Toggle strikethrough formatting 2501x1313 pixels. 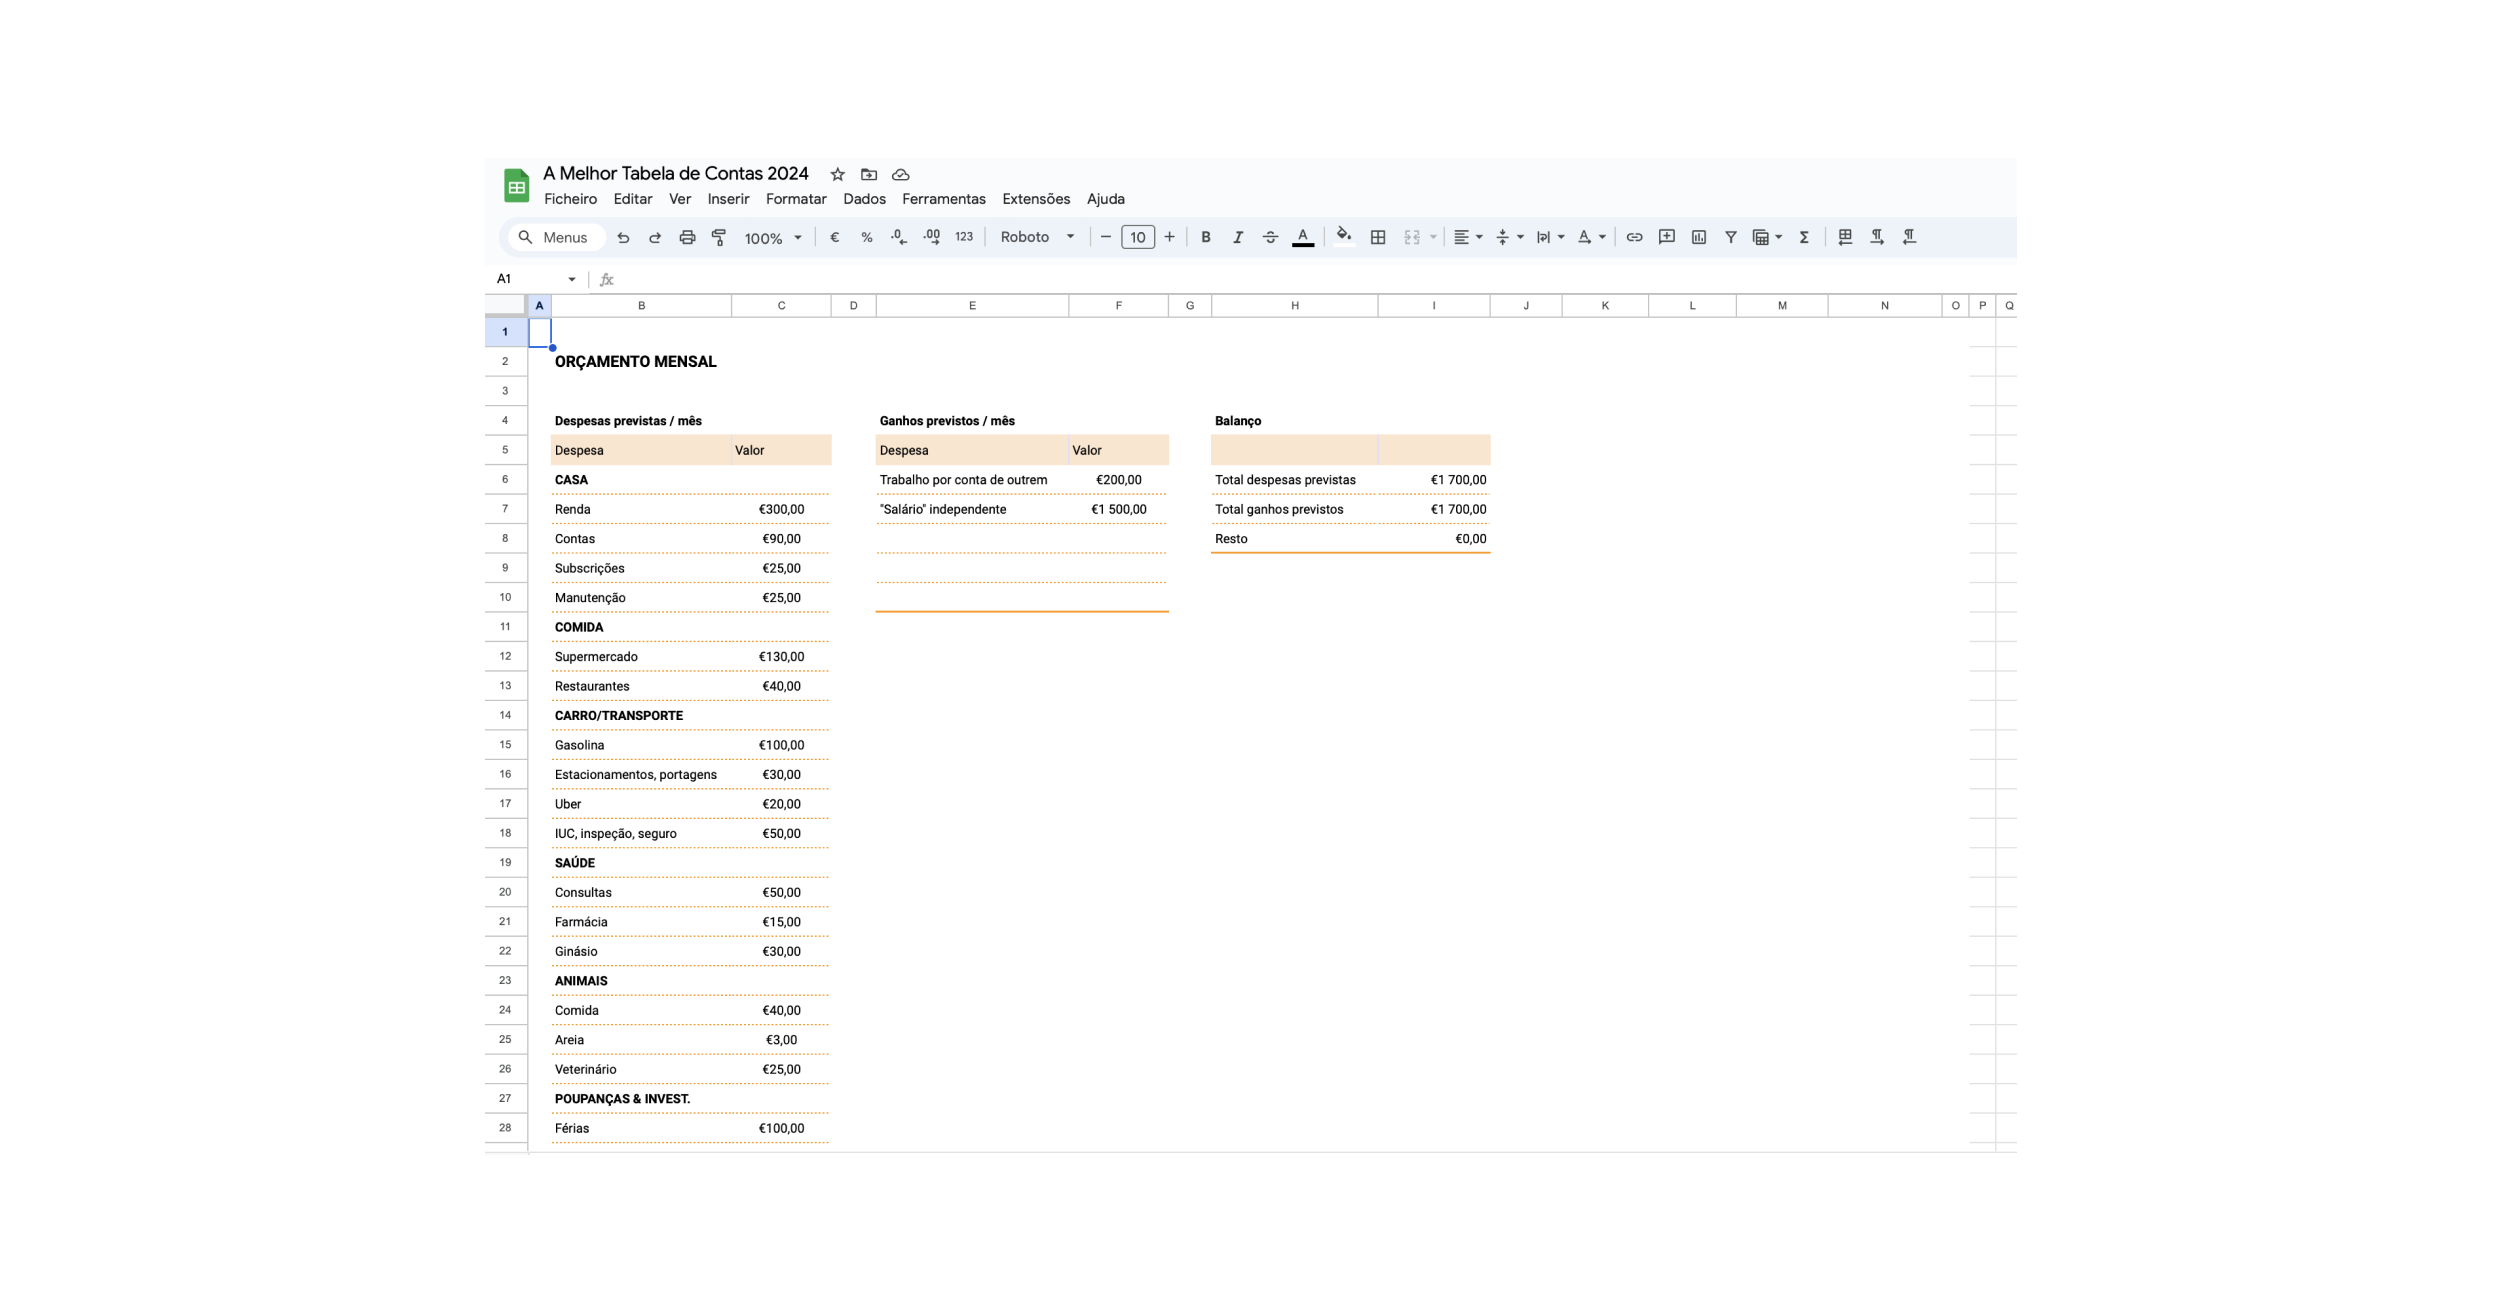coord(1270,237)
